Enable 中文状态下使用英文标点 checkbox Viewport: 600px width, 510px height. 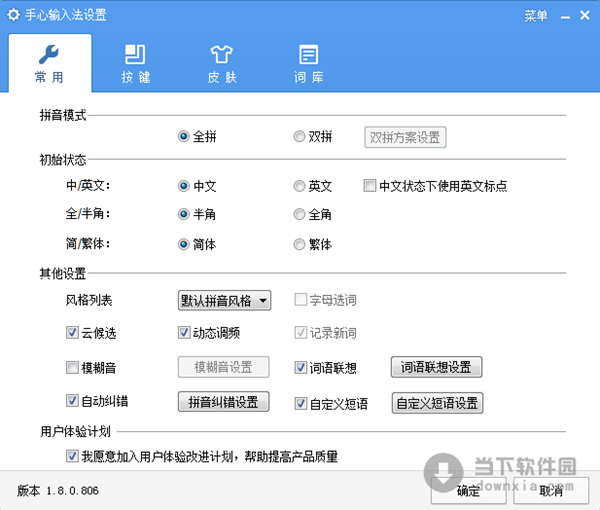tap(370, 186)
